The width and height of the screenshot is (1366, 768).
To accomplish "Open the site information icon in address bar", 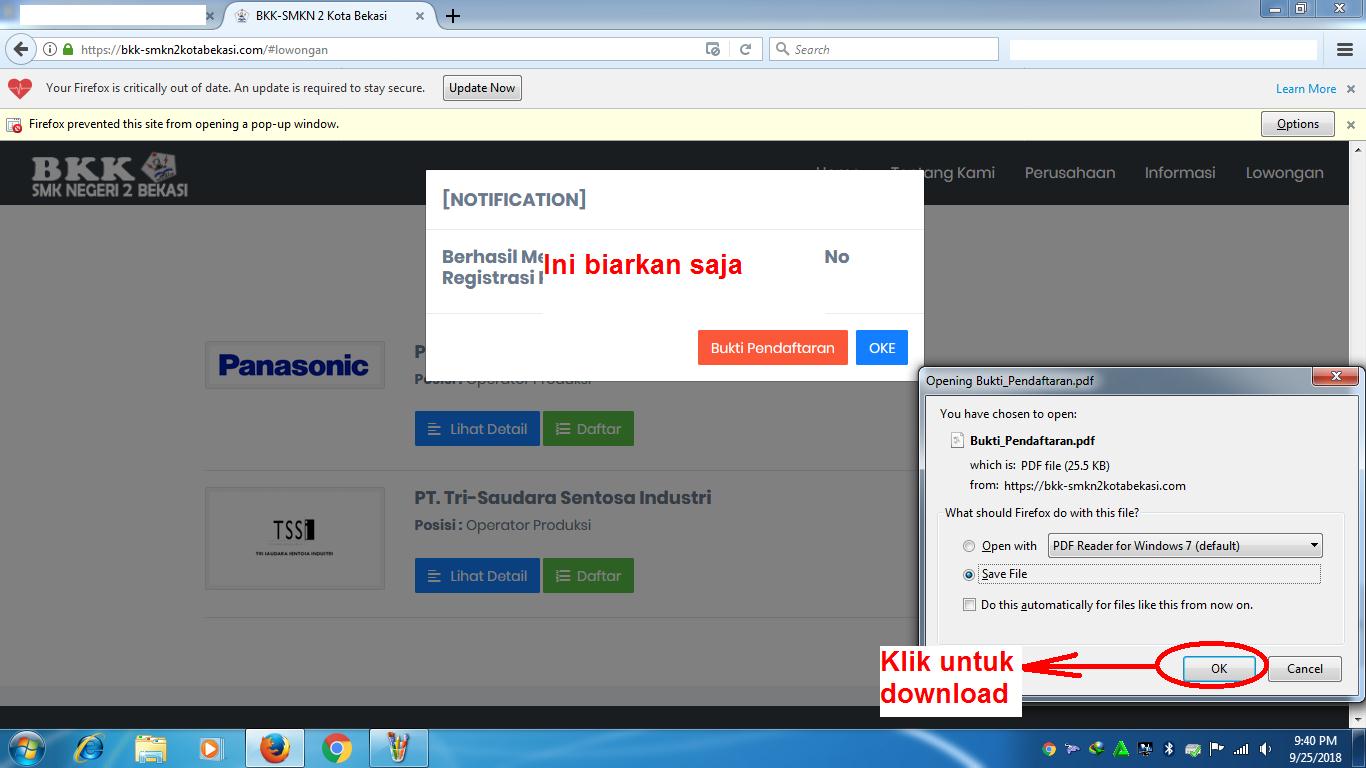I will point(49,49).
